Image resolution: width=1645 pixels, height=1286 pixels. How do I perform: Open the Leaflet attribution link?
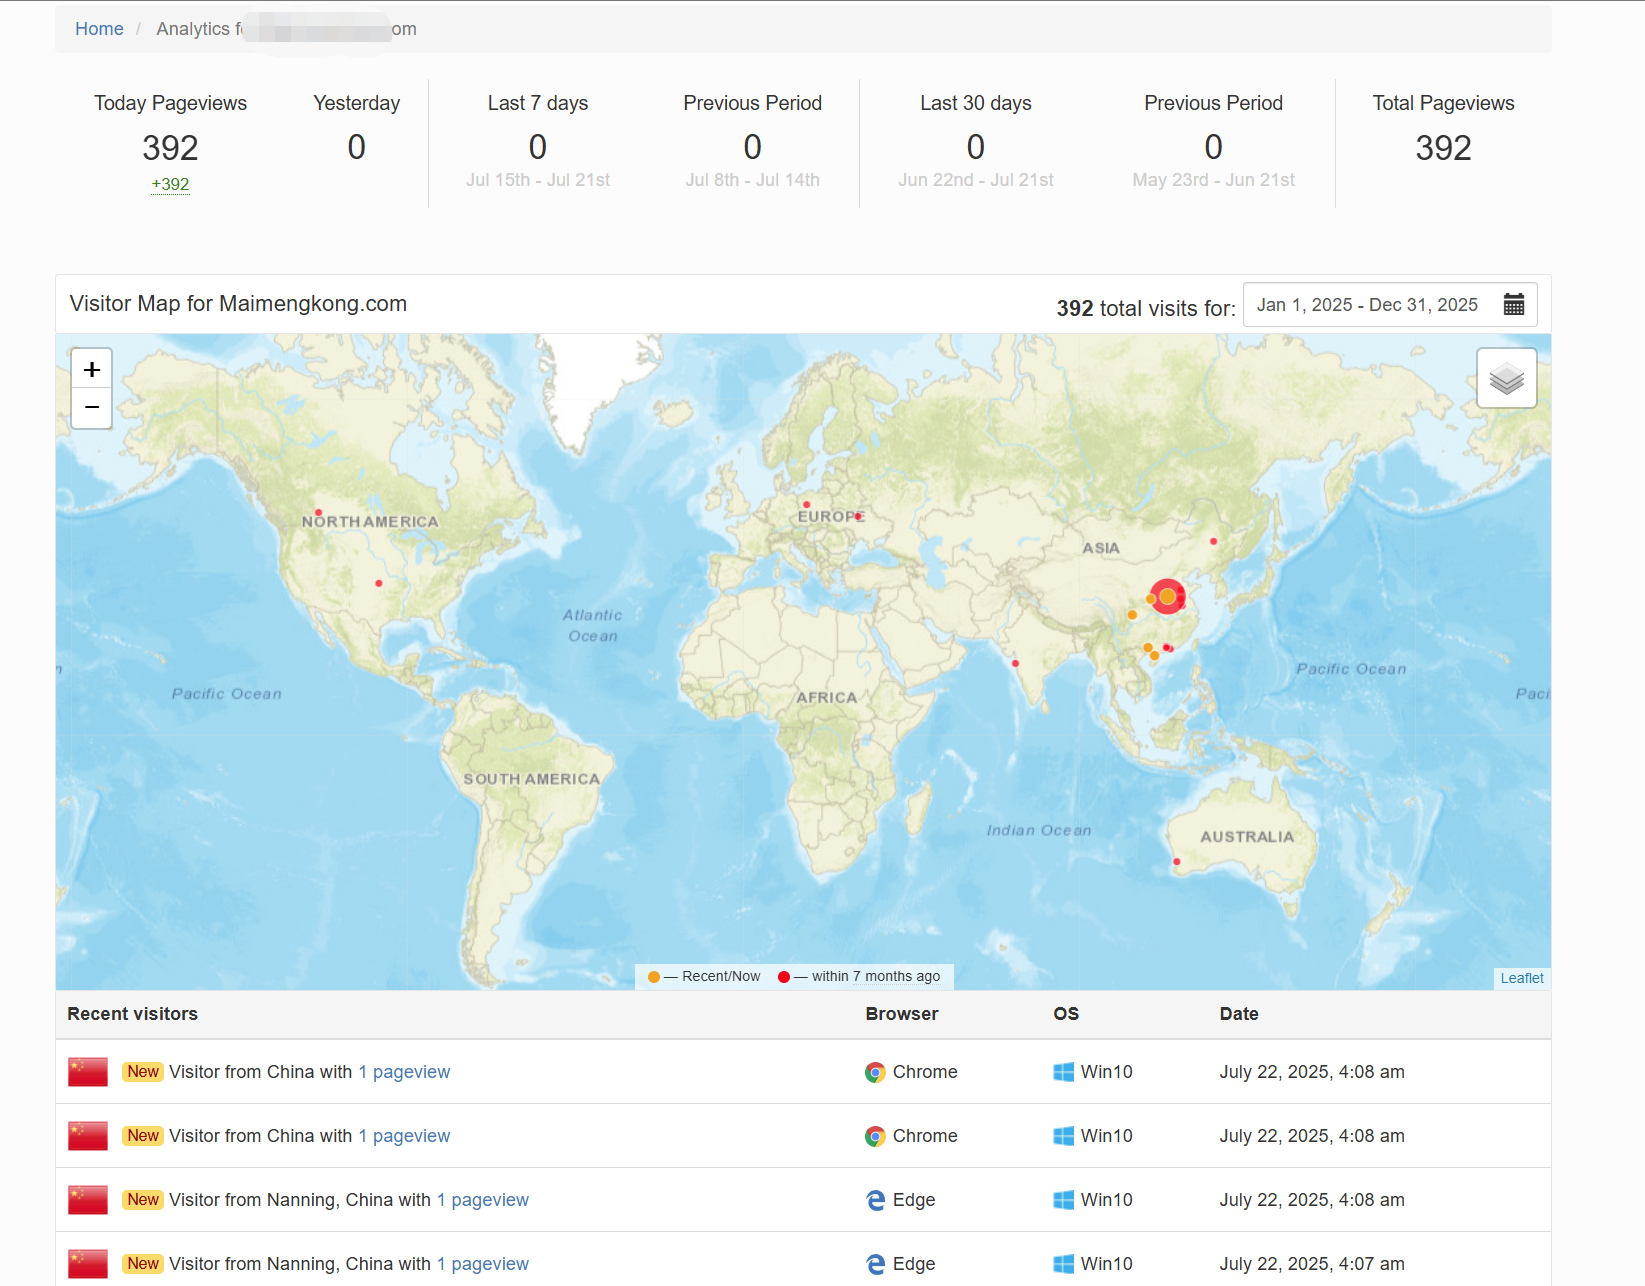(1521, 978)
